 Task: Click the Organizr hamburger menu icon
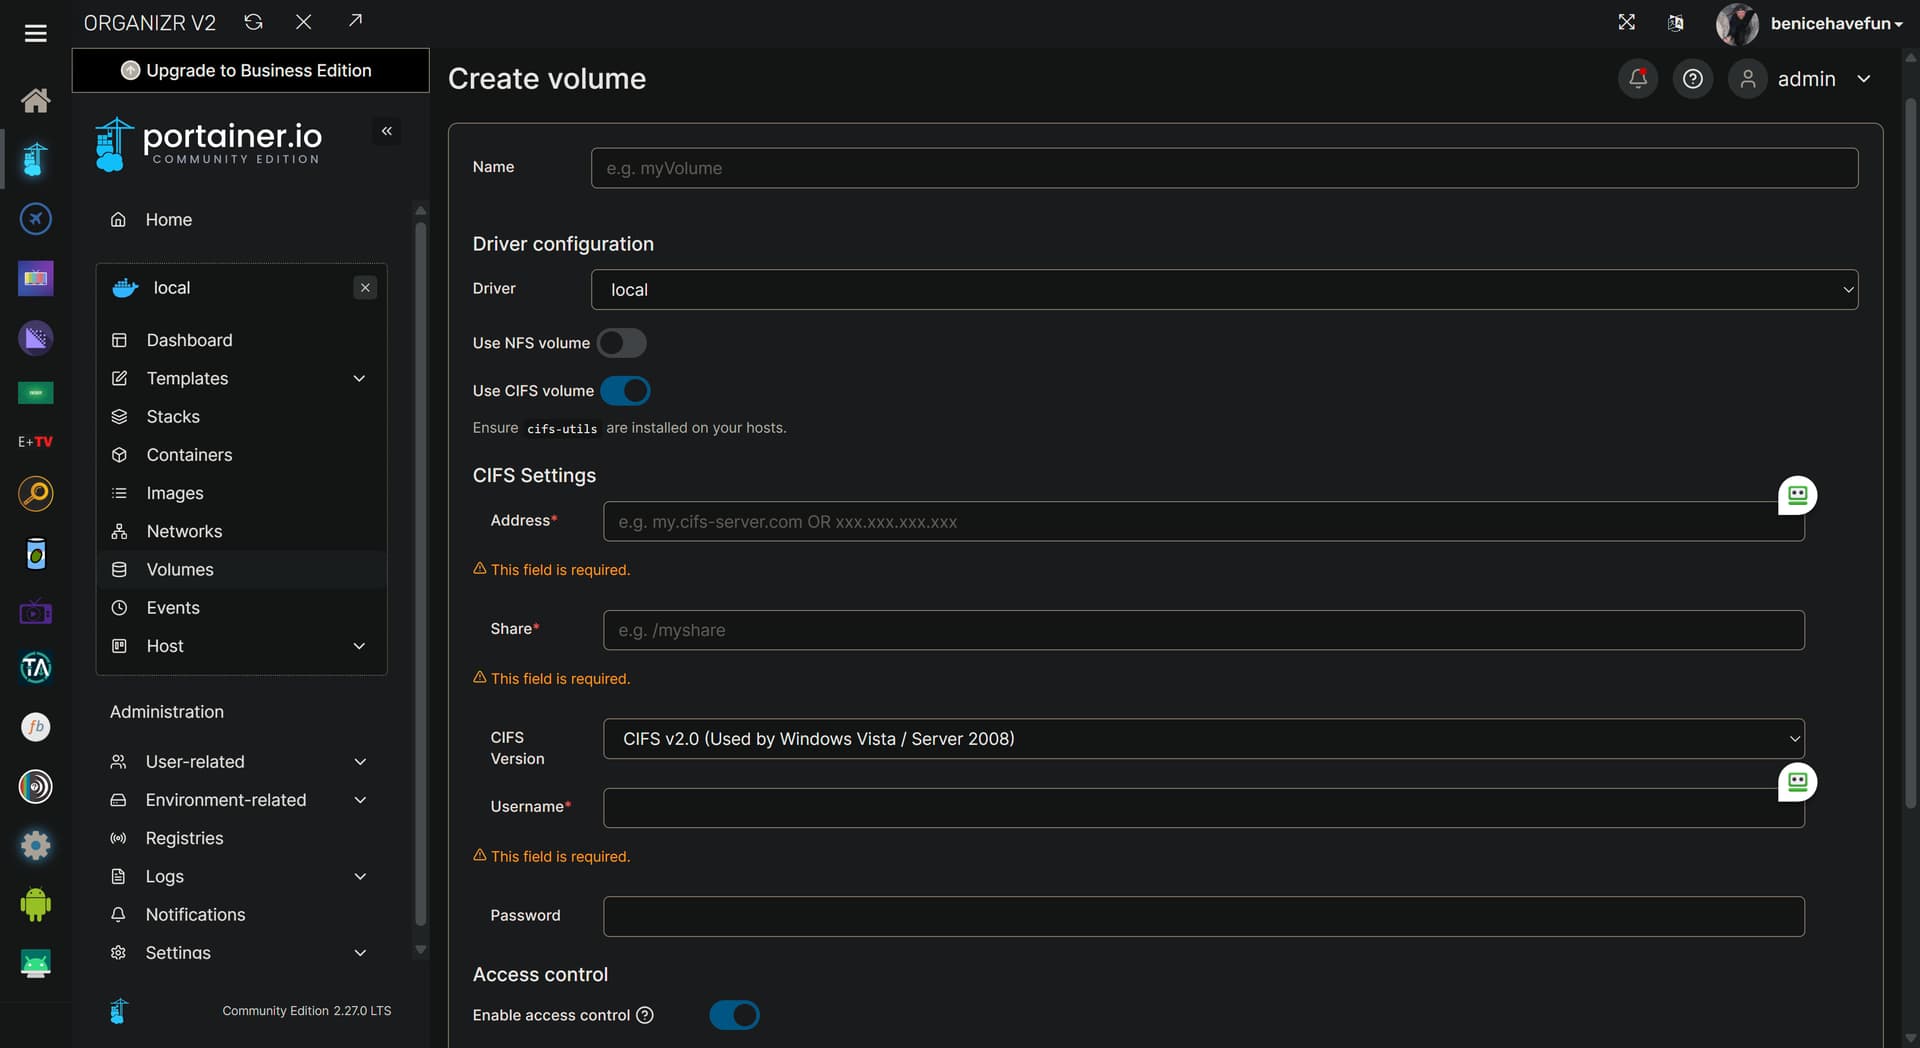pyautogui.click(x=36, y=33)
